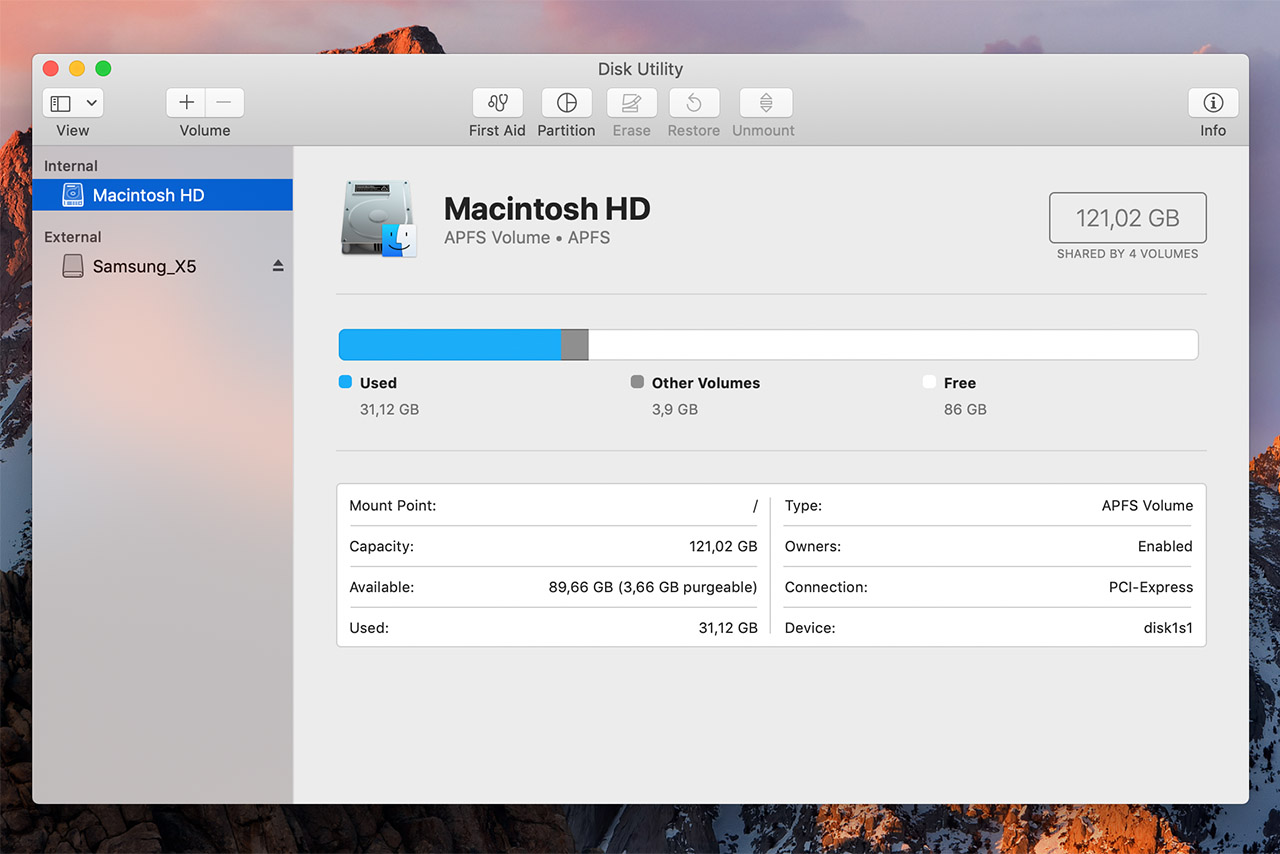Click the Restore toolbar icon
The height and width of the screenshot is (854, 1280).
694,103
